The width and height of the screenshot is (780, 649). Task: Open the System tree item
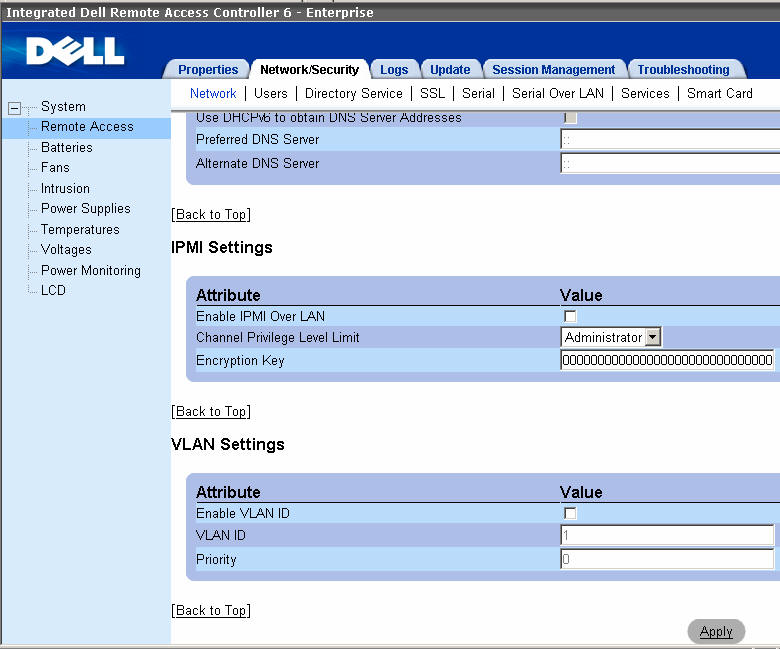(x=63, y=106)
